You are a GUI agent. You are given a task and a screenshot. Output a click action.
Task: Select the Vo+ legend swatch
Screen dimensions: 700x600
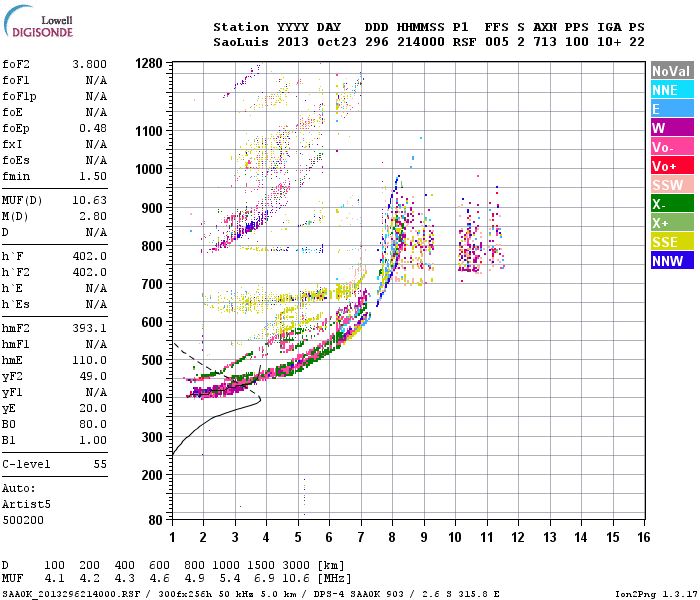pyautogui.click(x=672, y=166)
